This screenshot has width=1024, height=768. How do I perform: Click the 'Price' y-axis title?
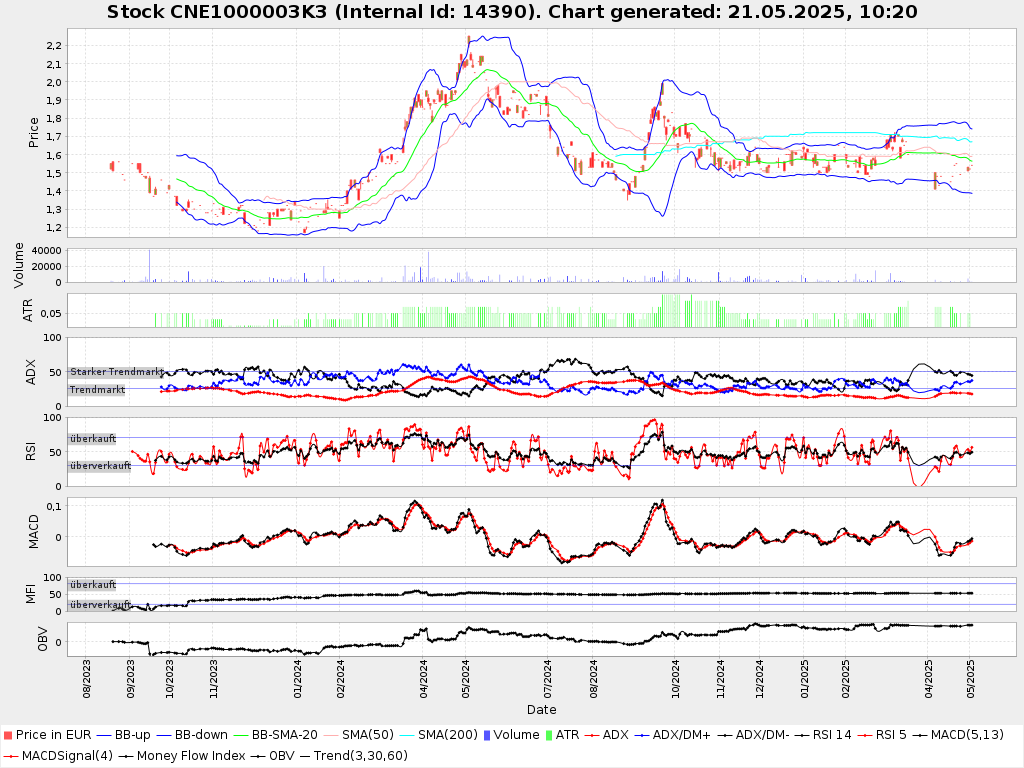click(34, 133)
